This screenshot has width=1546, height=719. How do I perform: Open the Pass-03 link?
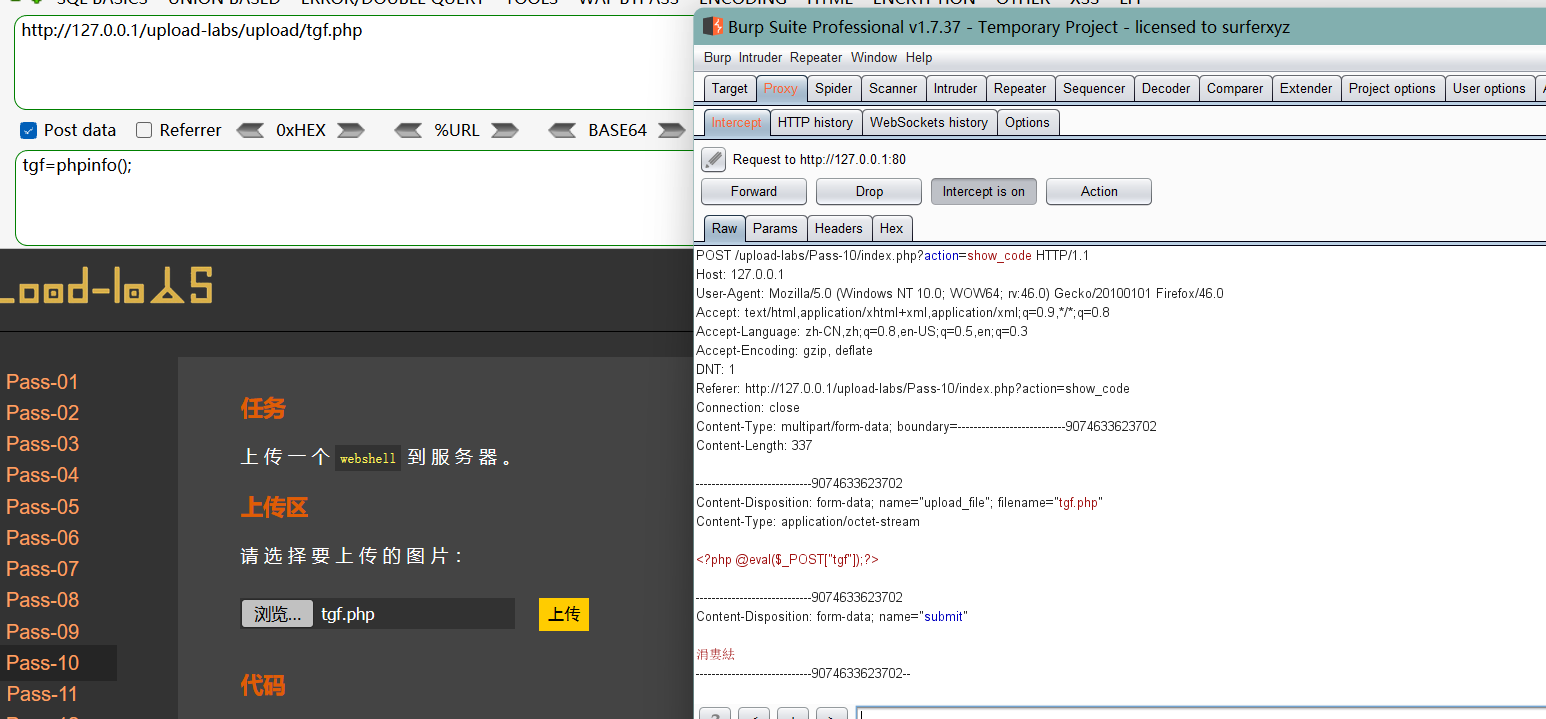(x=42, y=444)
